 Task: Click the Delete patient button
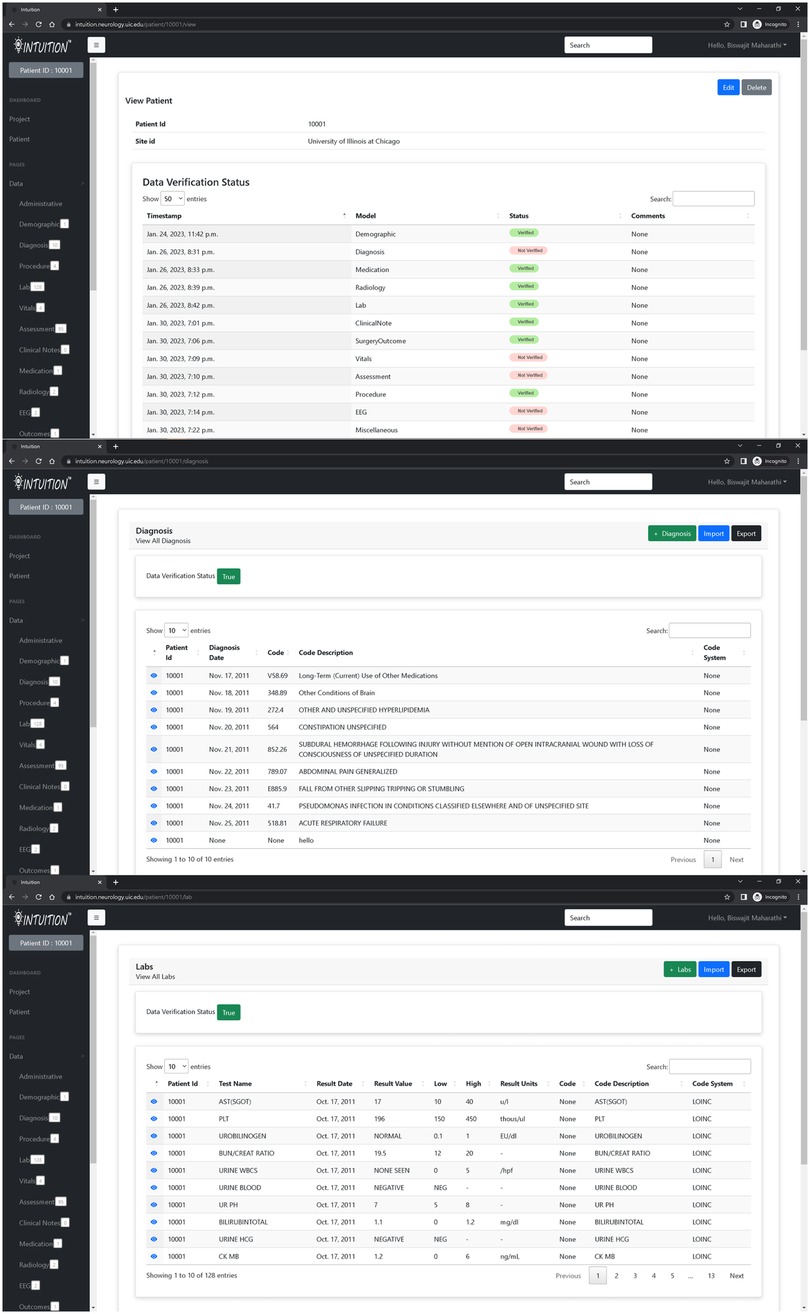point(757,87)
